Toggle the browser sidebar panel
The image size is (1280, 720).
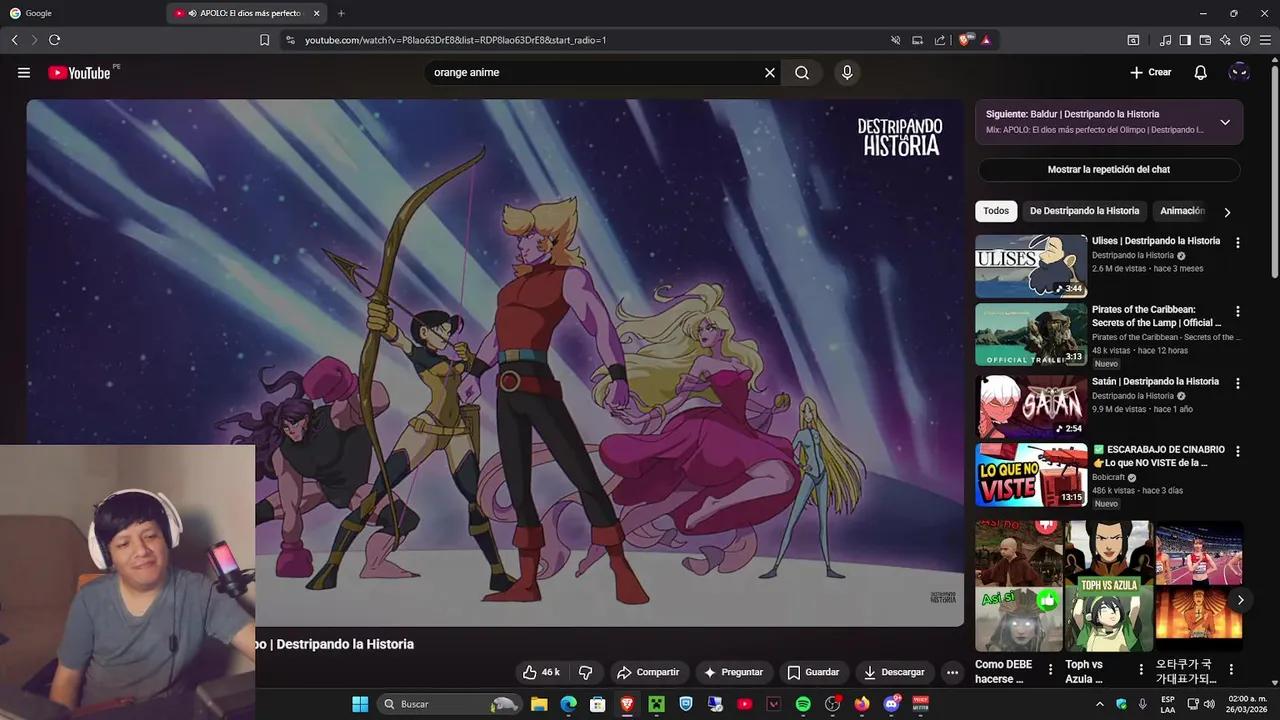[1185, 40]
